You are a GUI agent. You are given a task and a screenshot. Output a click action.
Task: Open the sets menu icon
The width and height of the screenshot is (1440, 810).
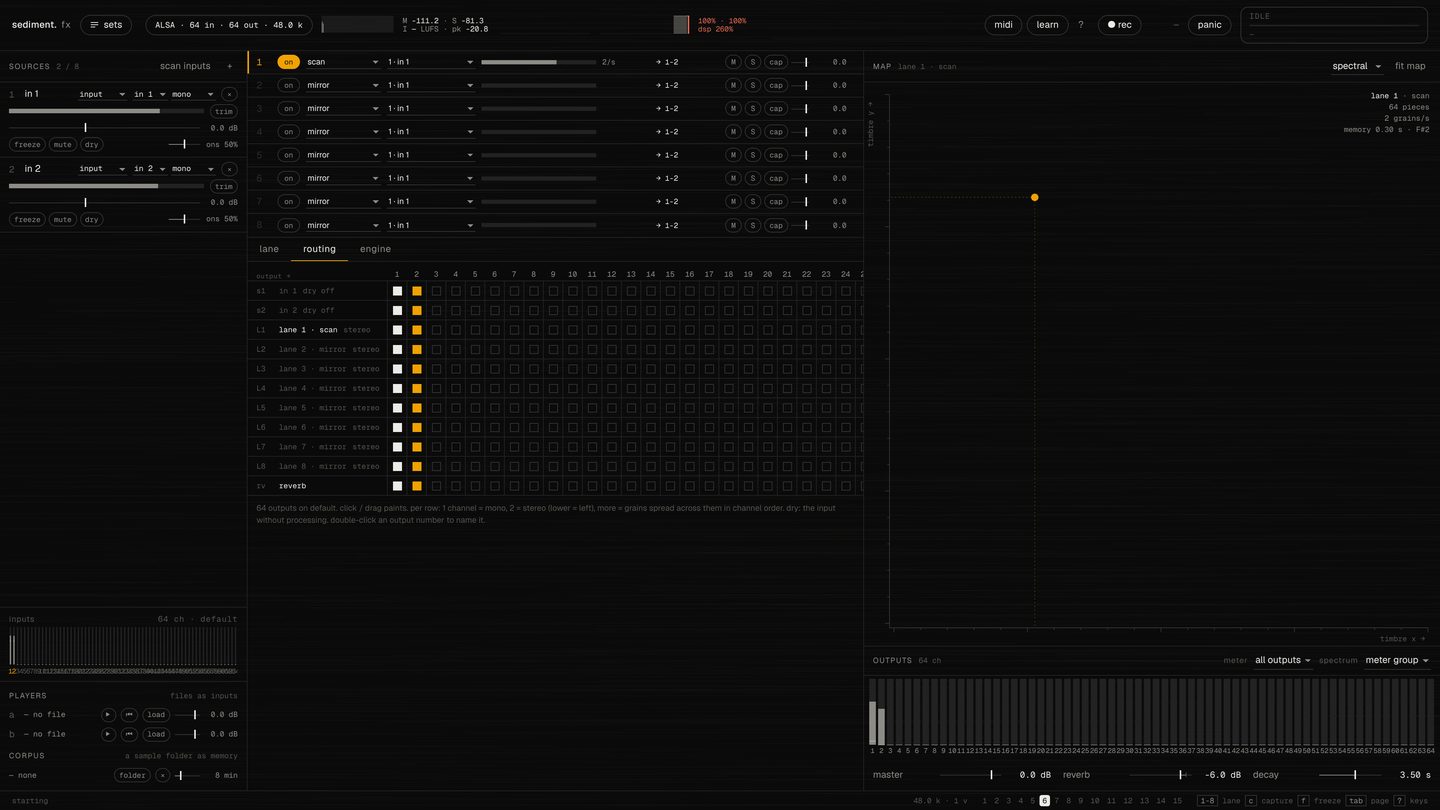coord(105,25)
